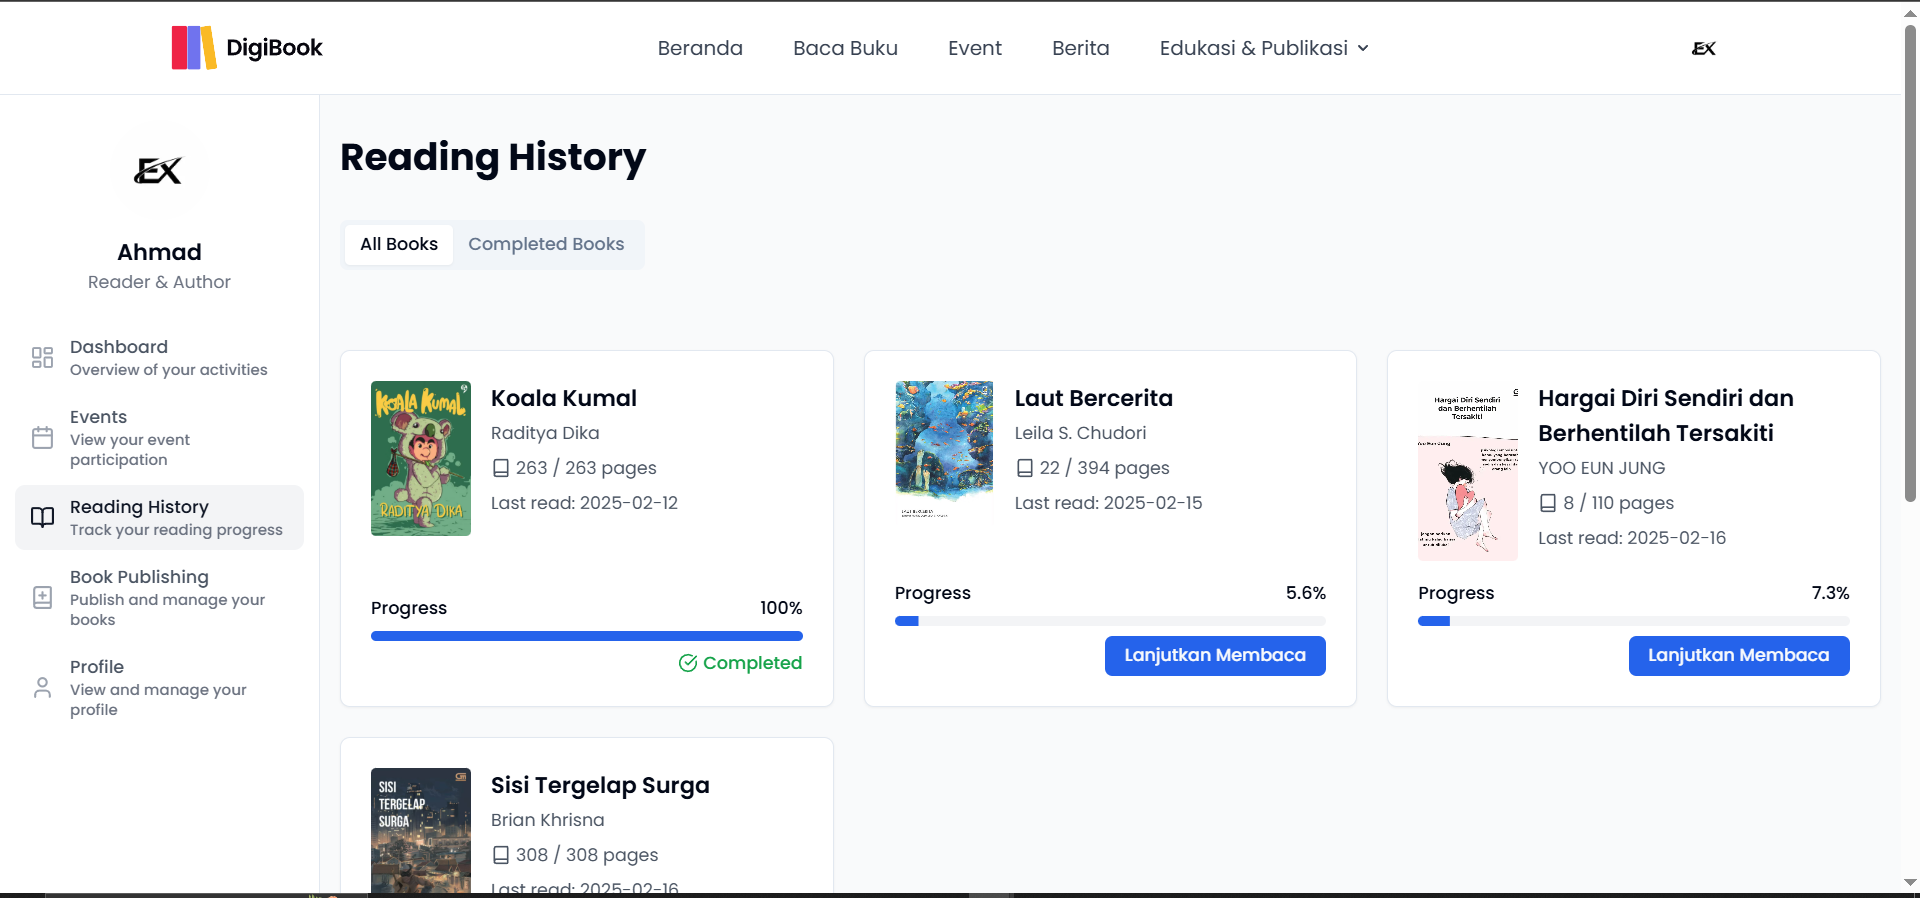Click author name Leila S. Chudori
1920x898 pixels.
point(1080,433)
